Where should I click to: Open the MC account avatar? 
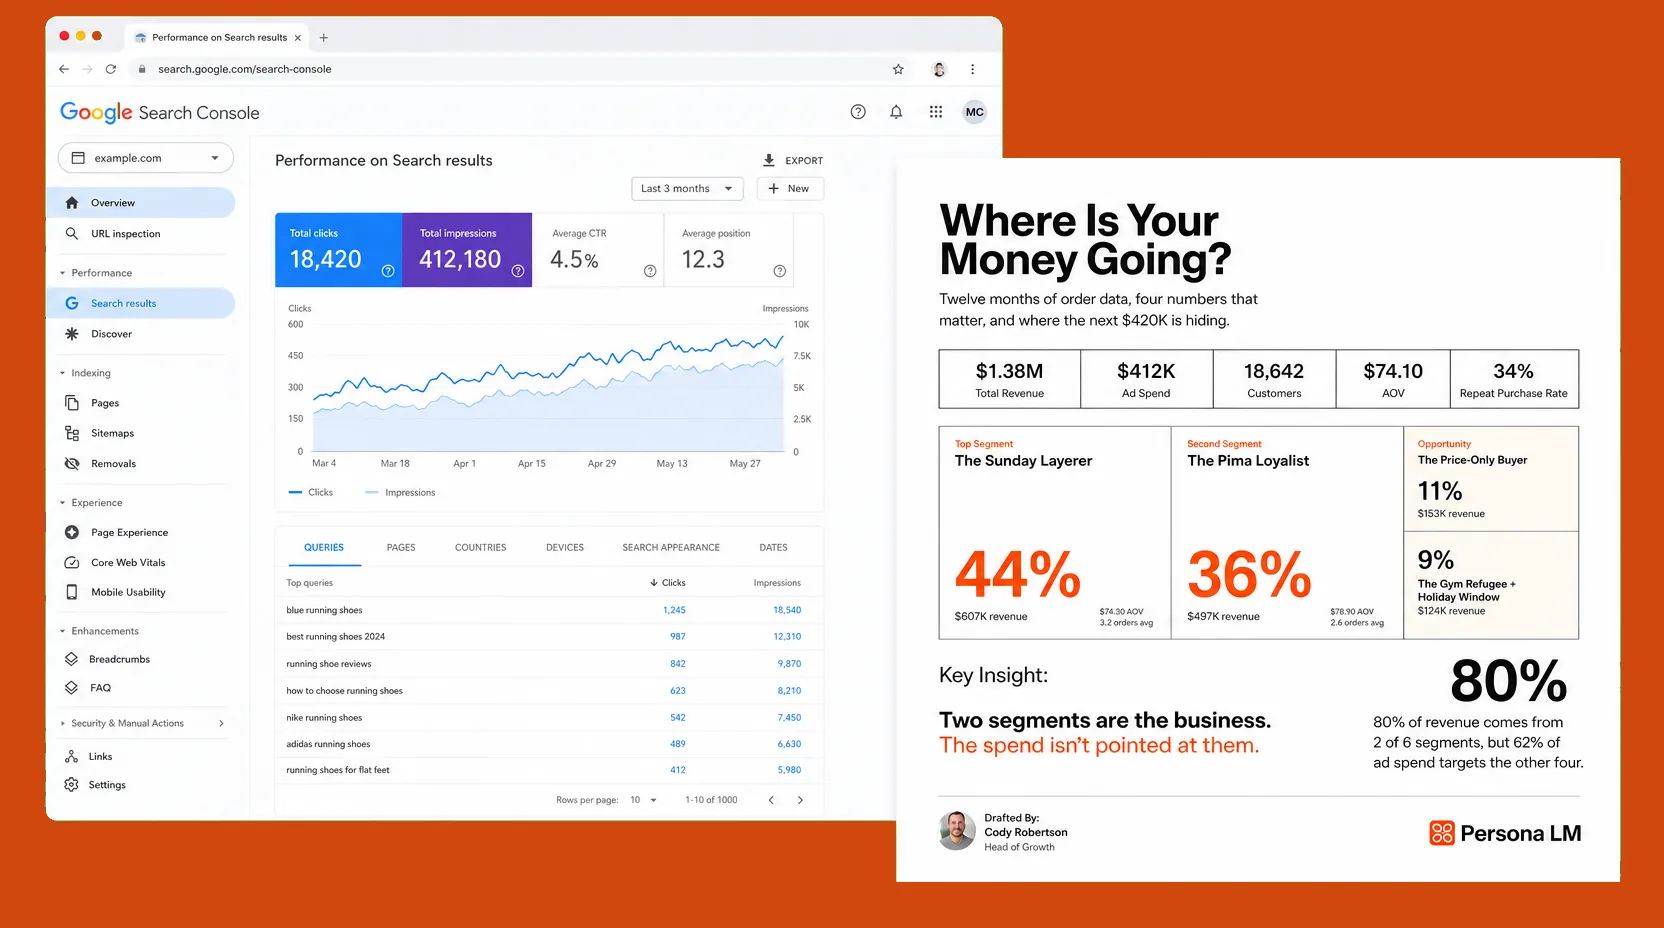(x=975, y=112)
